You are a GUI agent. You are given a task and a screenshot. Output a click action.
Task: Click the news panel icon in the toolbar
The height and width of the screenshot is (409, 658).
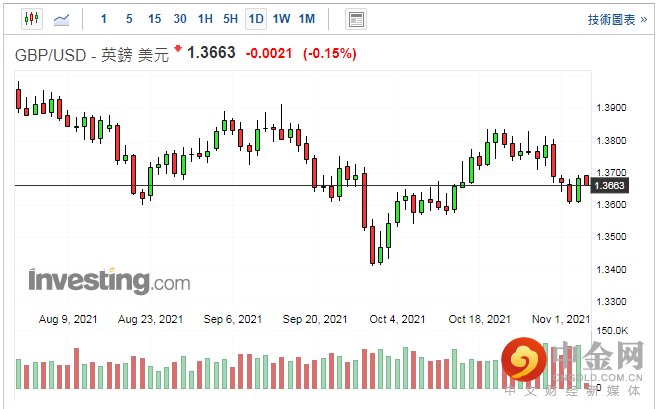355,18
